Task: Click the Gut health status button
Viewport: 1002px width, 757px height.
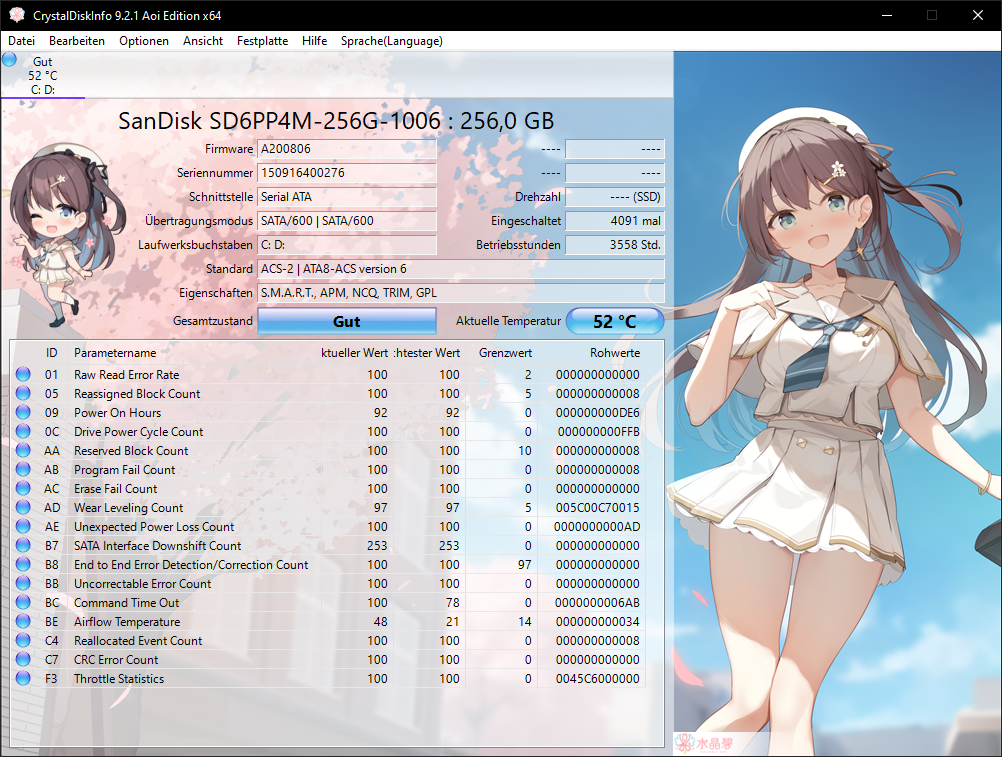Action: coord(346,321)
